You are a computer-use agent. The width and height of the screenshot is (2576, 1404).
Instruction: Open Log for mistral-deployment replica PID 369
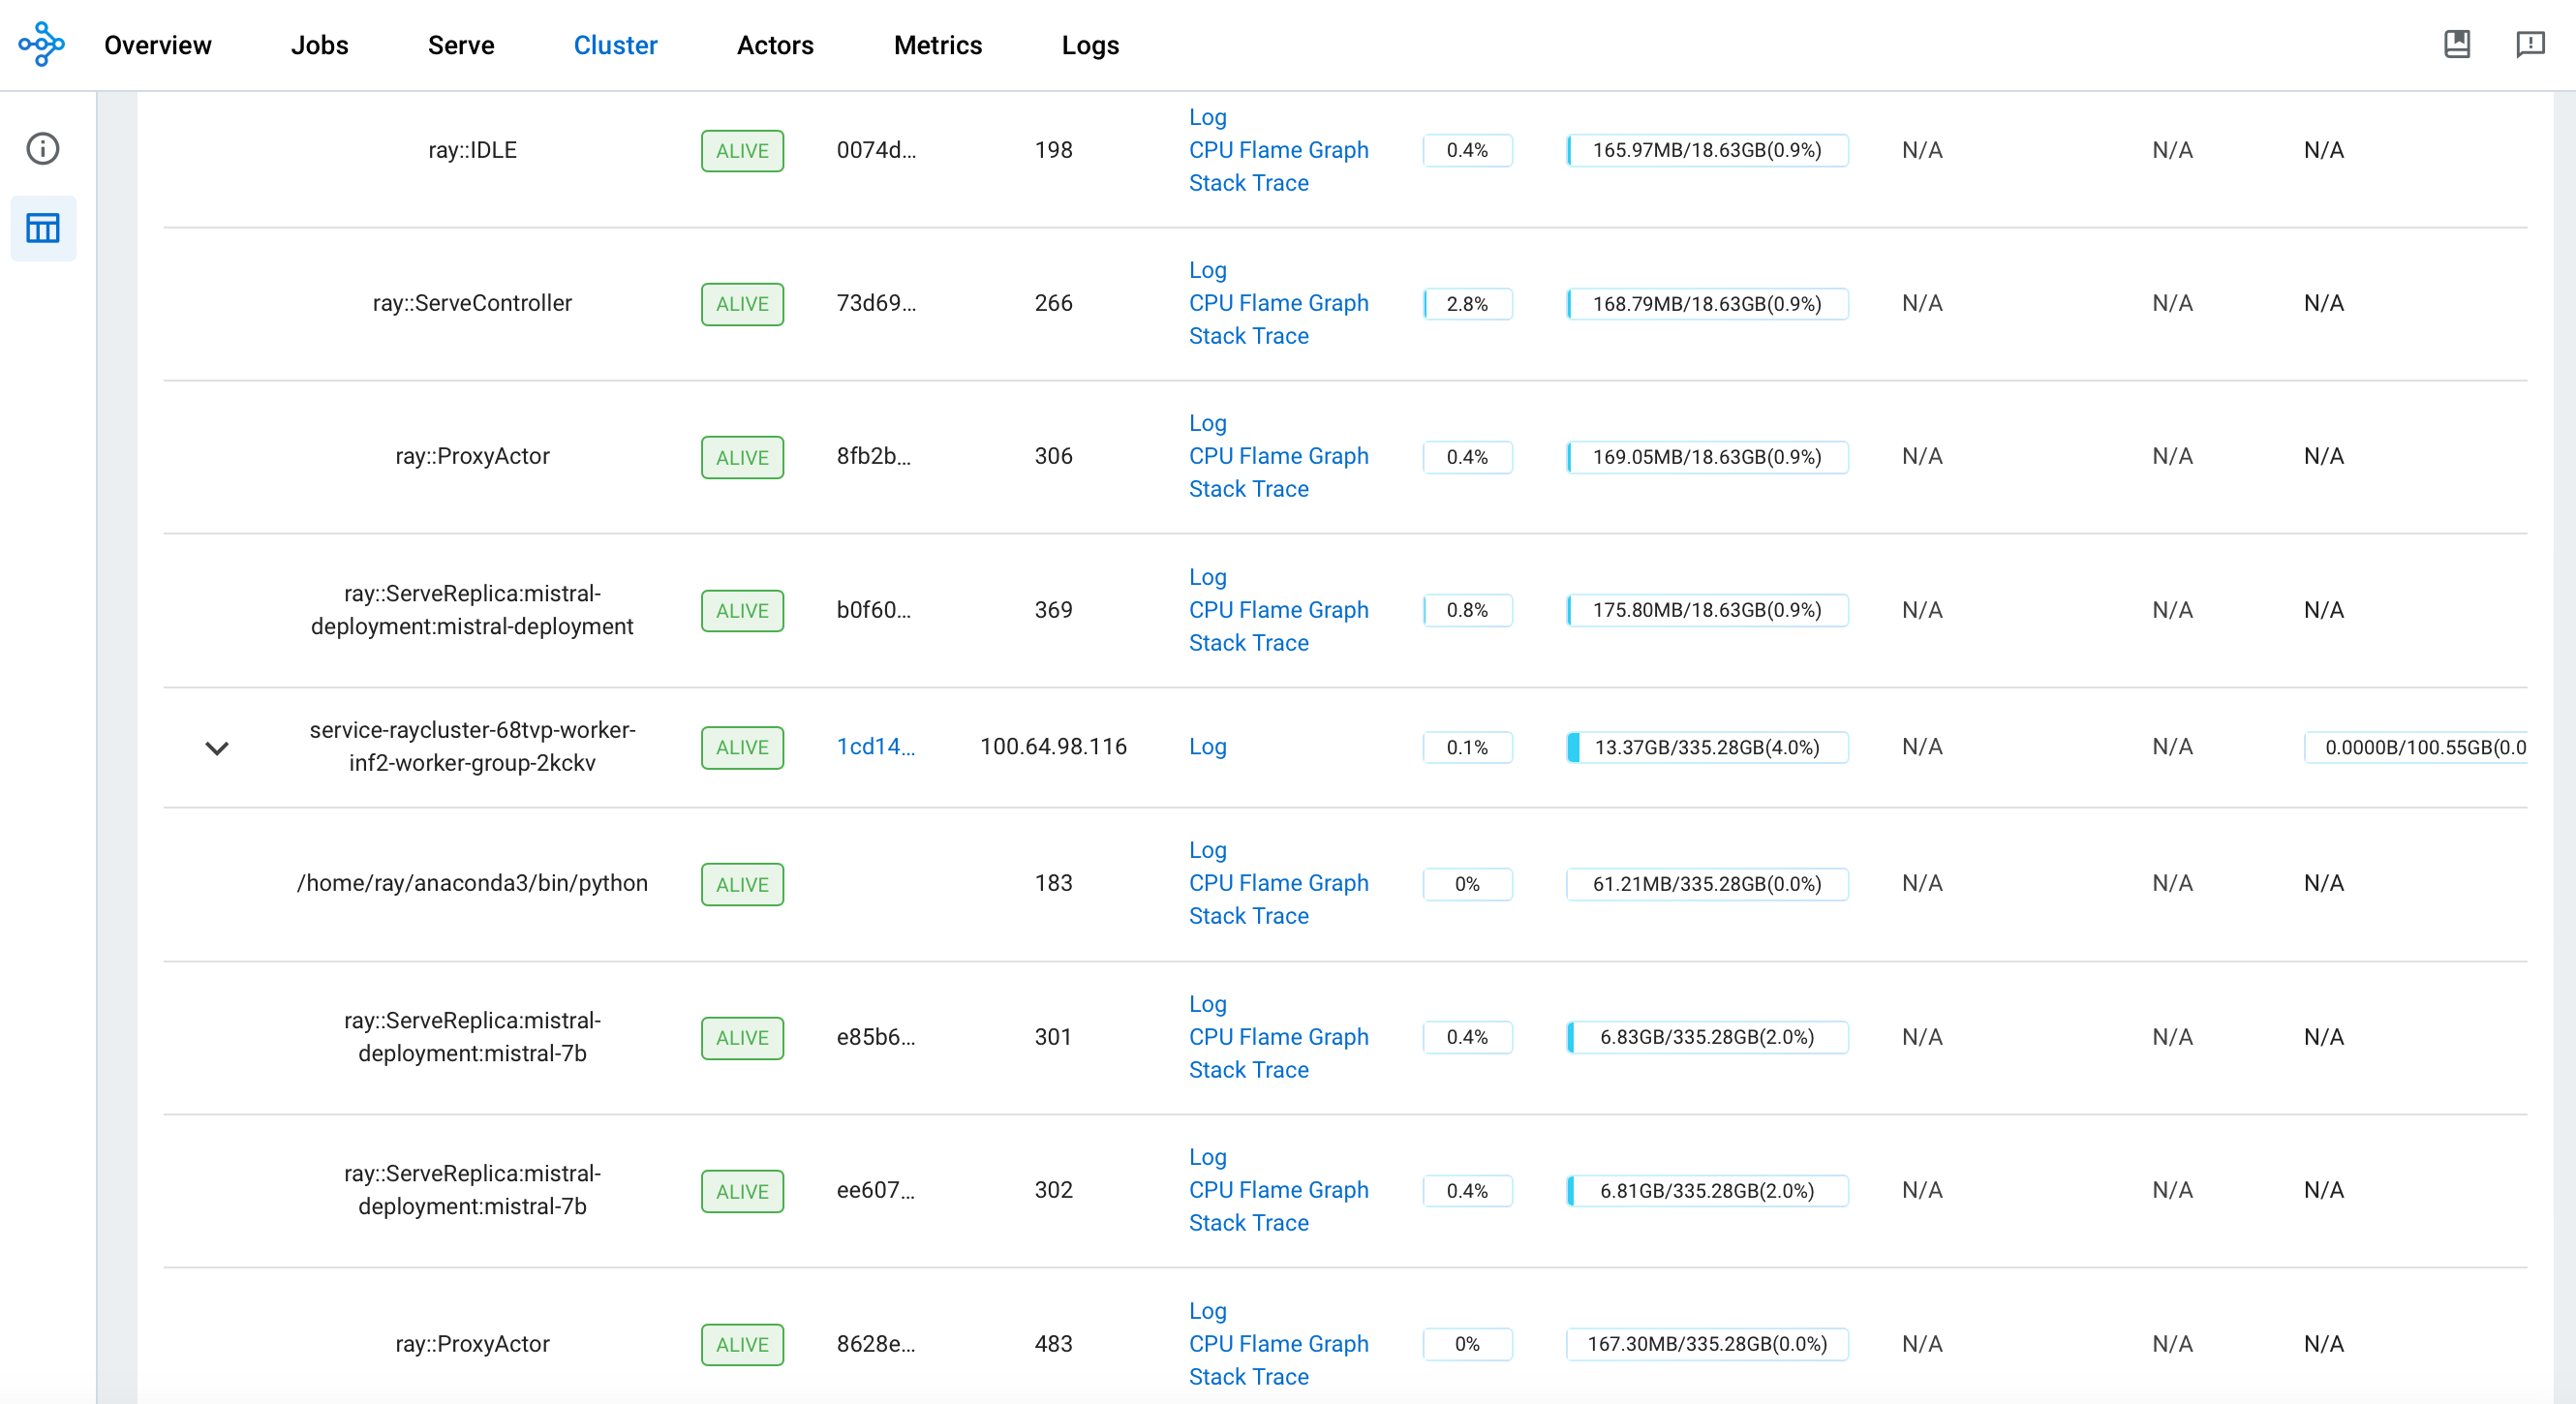click(1208, 577)
